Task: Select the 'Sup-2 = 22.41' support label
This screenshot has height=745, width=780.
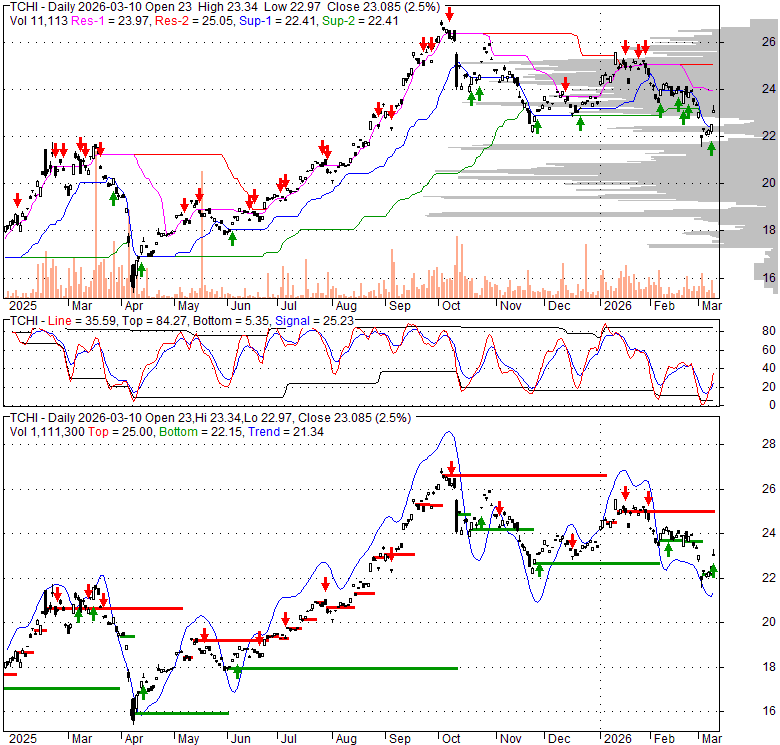Action: click(360, 21)
